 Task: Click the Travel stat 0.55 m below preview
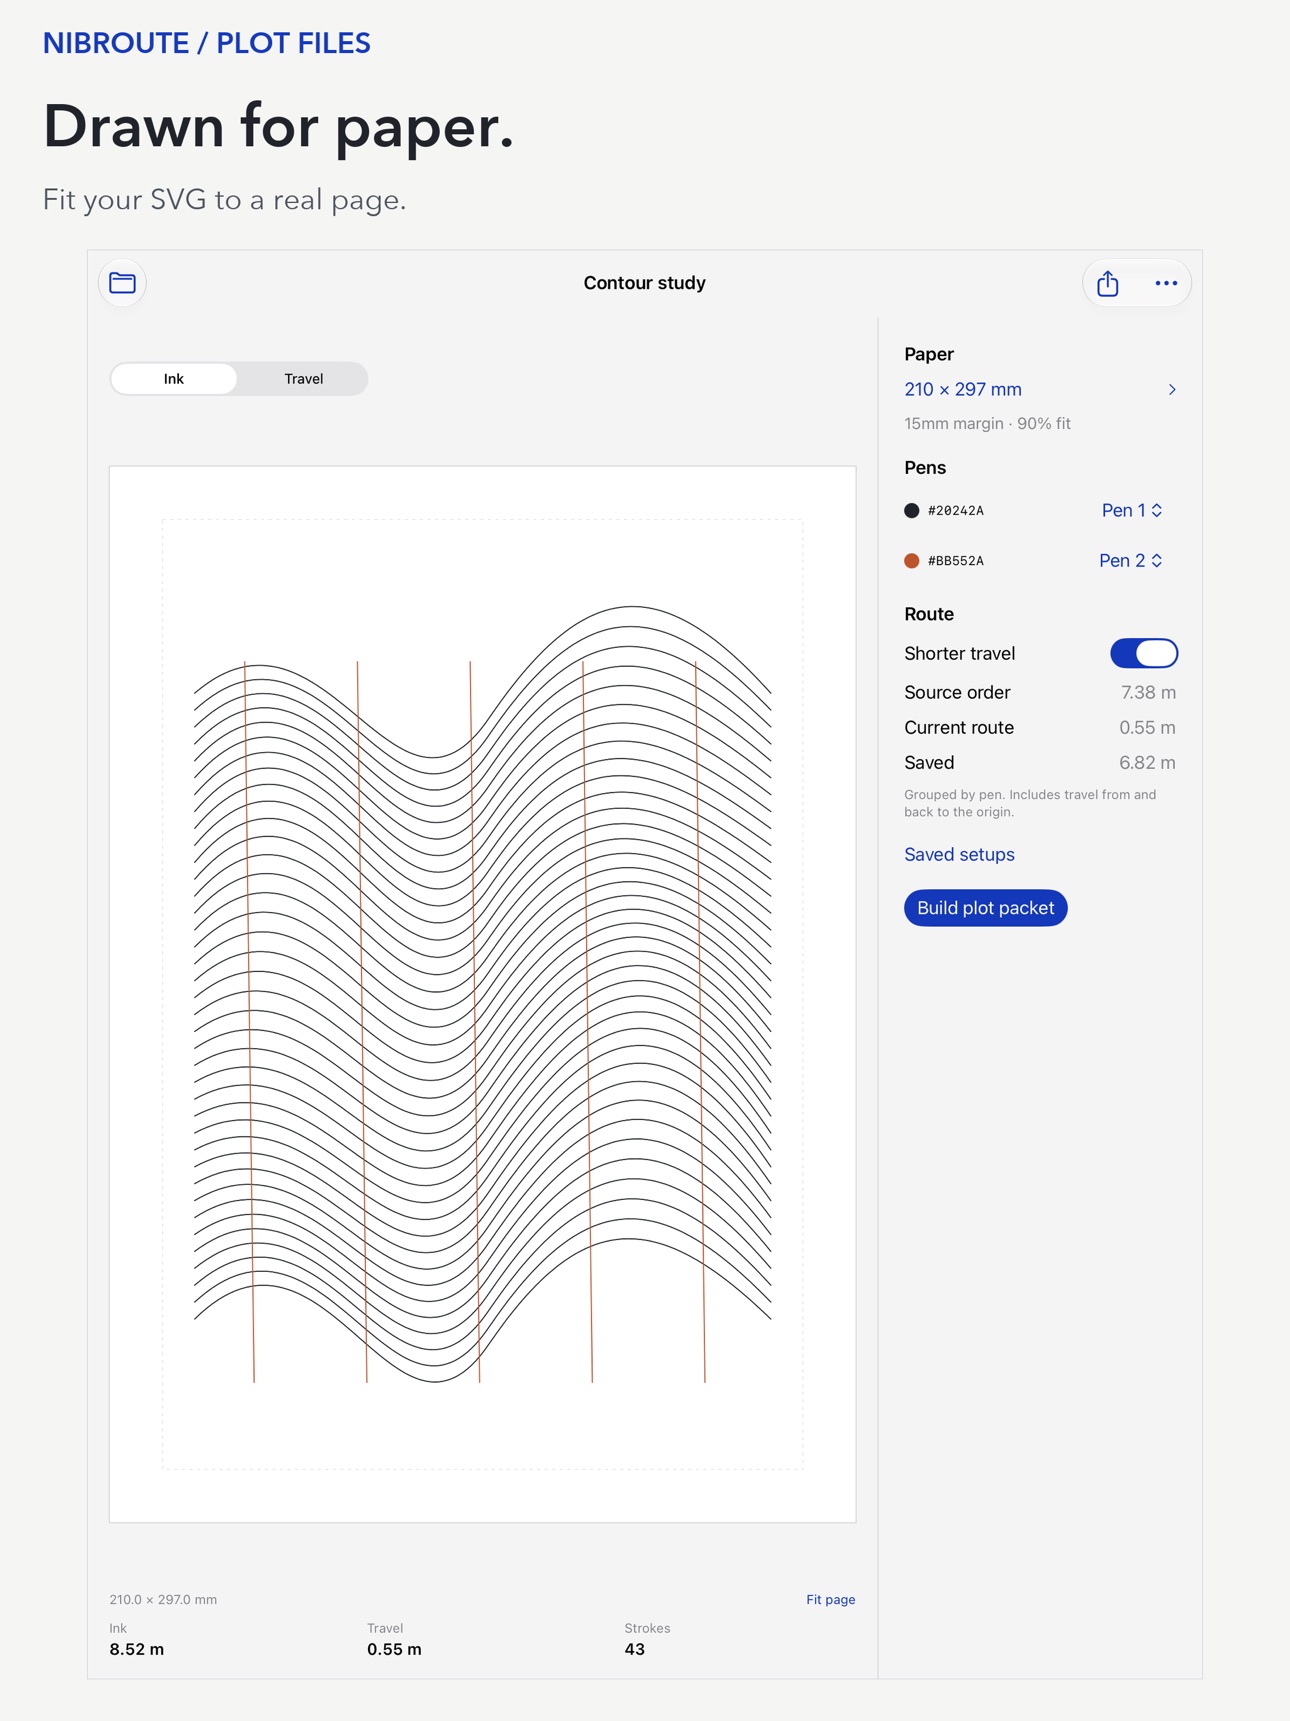click(x=394, y=1649)
